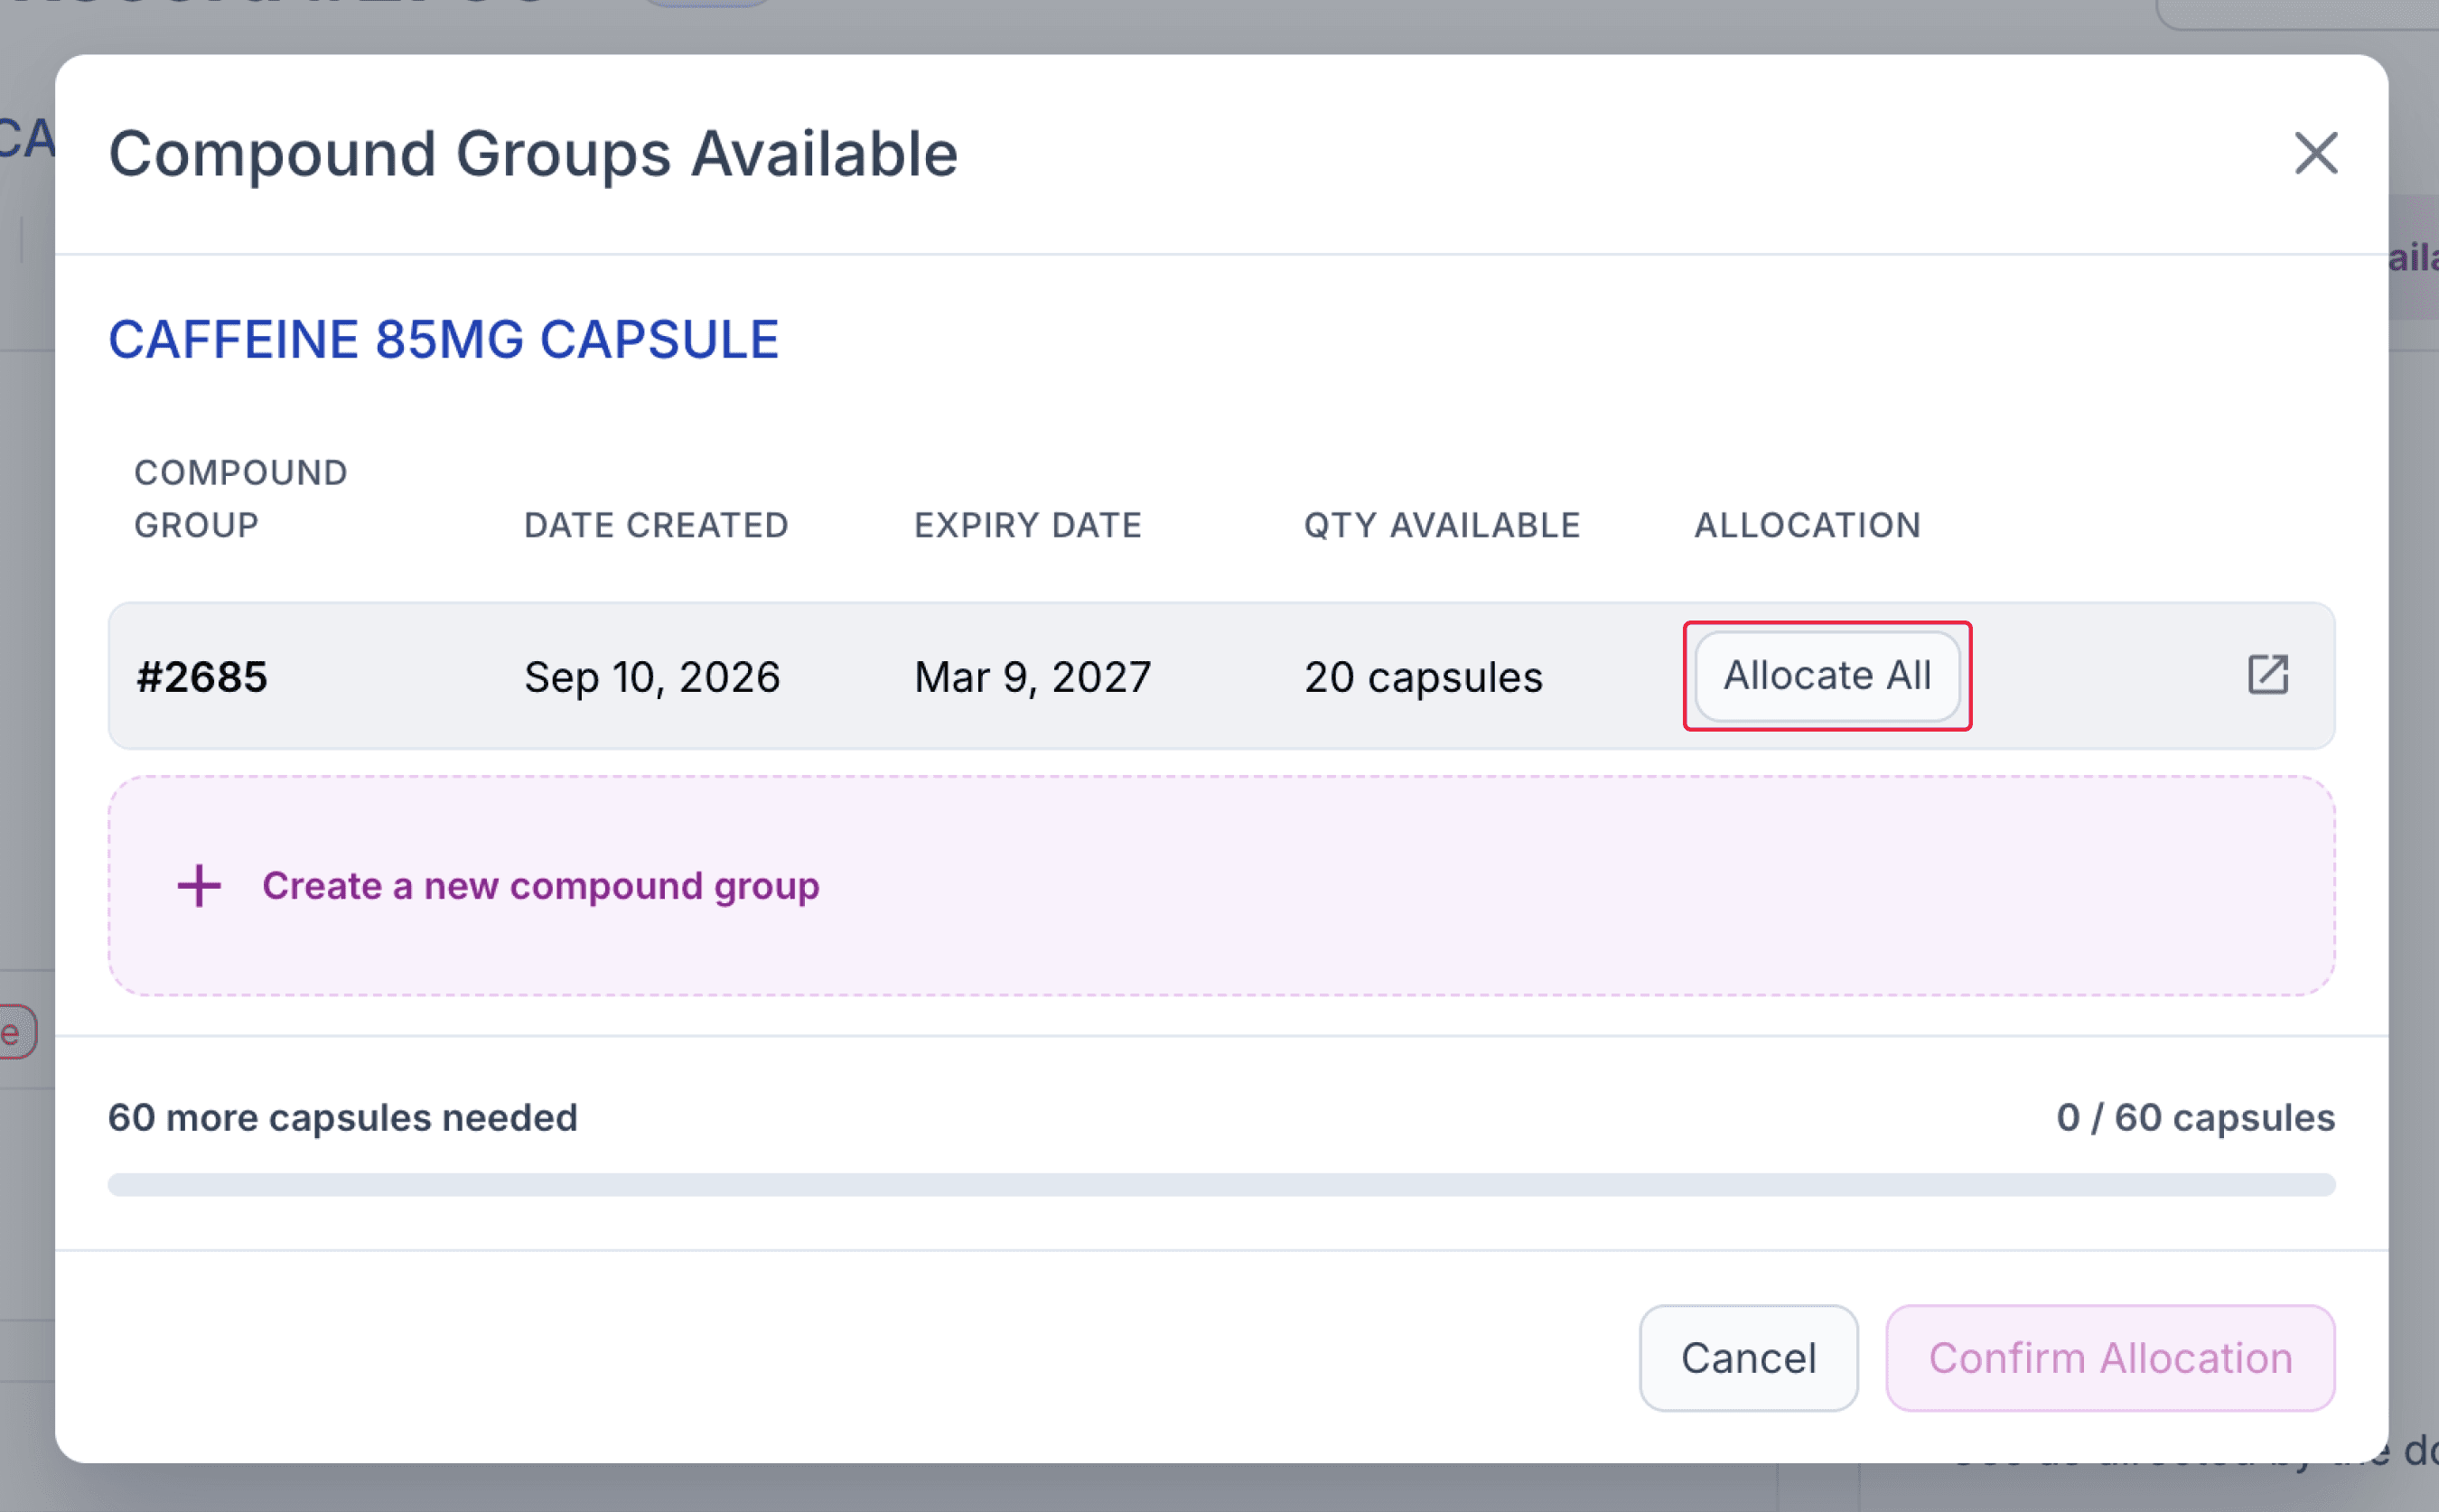The height and width of the screenshot is (1512, 2439).
Task: Select the #2685 compound group number
Action: (202, 677)
